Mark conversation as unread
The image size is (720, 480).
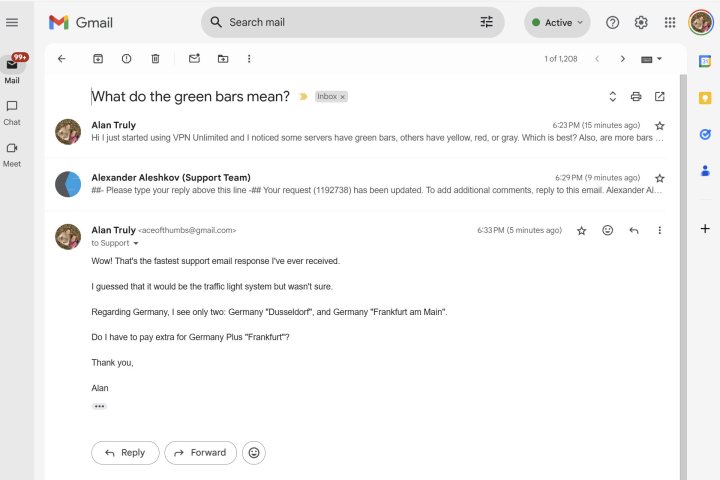point(194,59)
